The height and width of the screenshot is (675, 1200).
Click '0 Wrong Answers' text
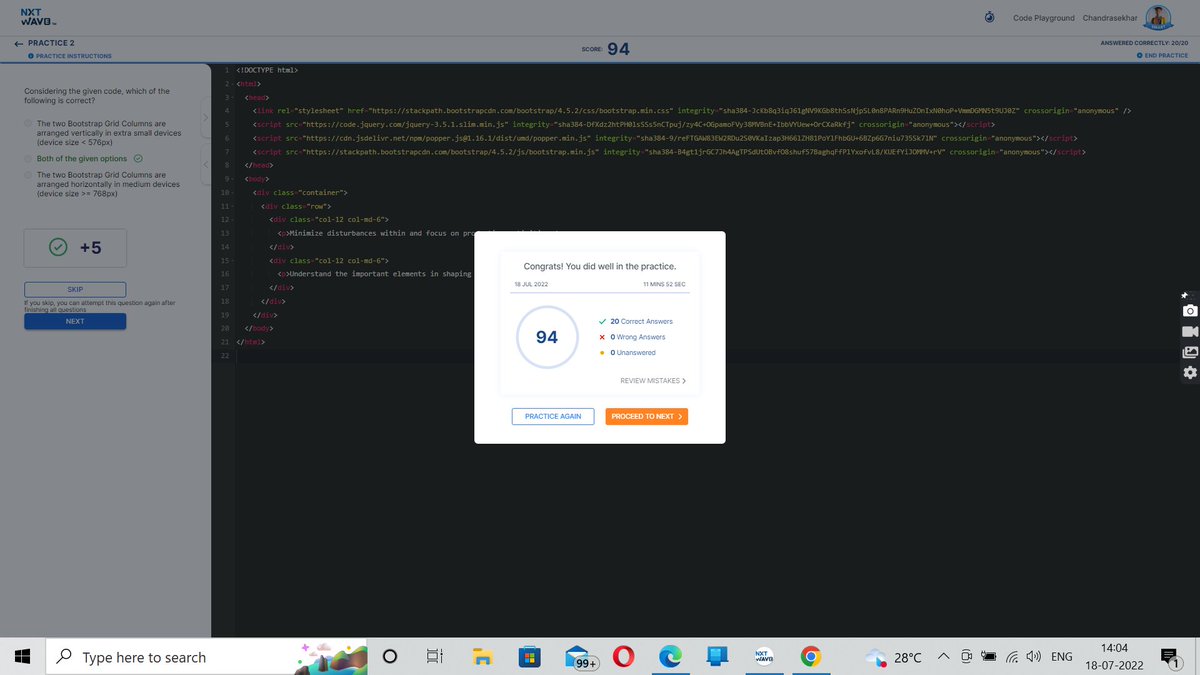pos(637,337)
